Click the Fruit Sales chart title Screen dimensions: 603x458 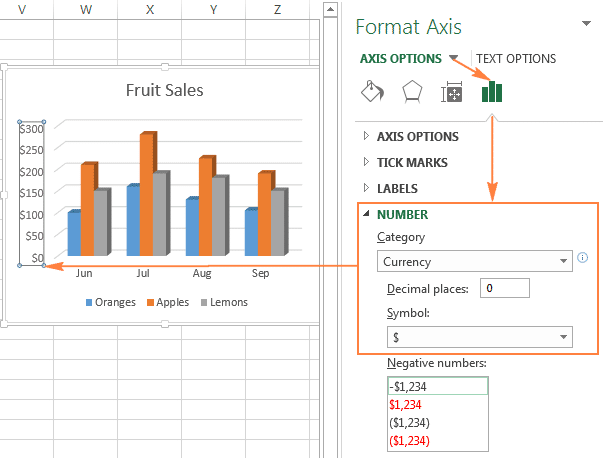(x=164, y=90)
